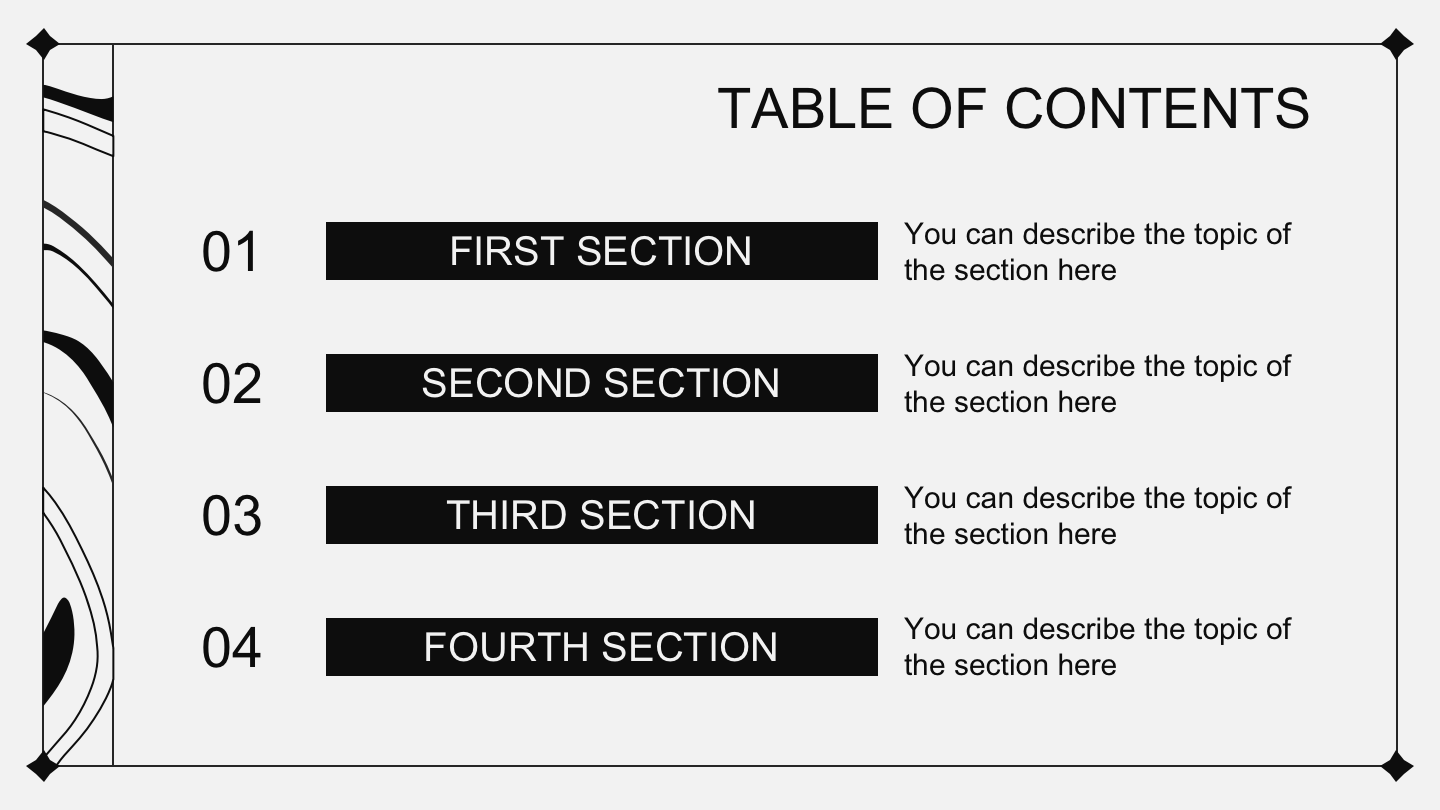Screen dimensions: 1440x810
Task: Click the number 01
Action: (231, 252)
